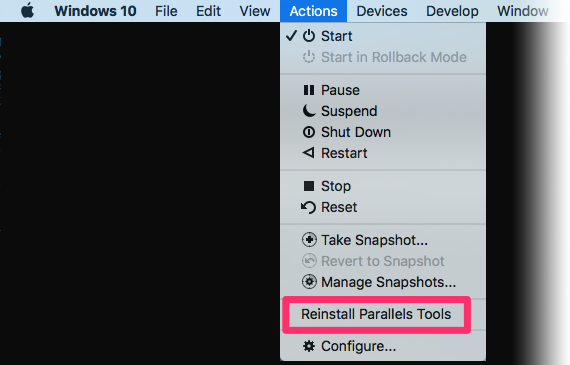Screen dimensions: 570x365
Task: Expand the View menu
Action: click(x=255, y=11)
